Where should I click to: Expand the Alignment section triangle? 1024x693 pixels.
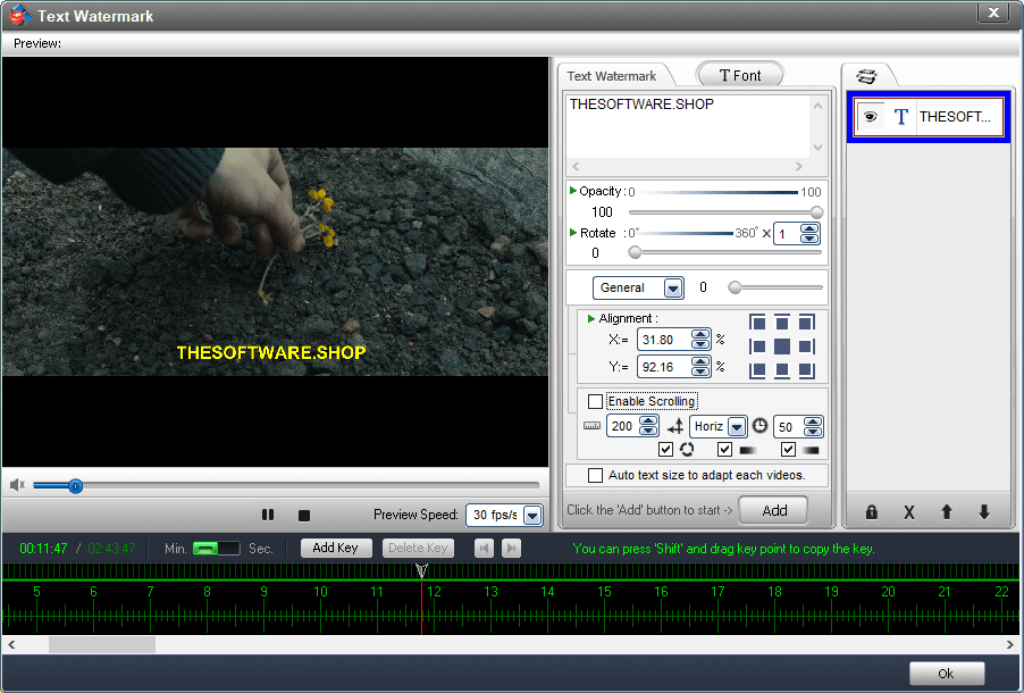pyautogui.click(x=591, y=319)
